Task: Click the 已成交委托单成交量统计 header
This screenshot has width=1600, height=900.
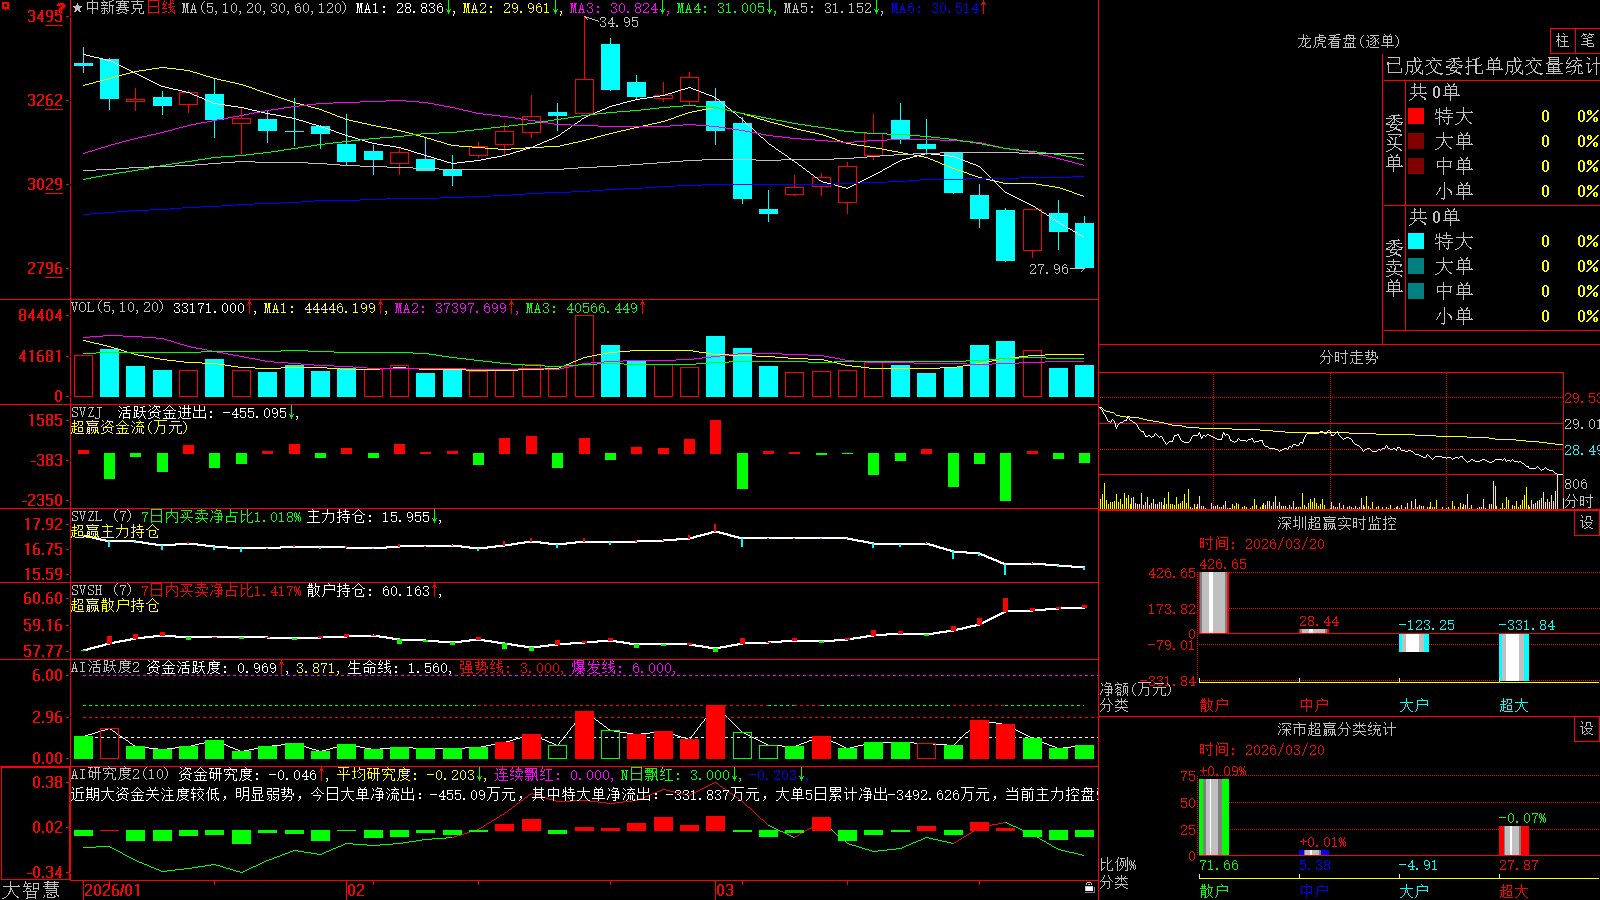Action: [1492, 66]
